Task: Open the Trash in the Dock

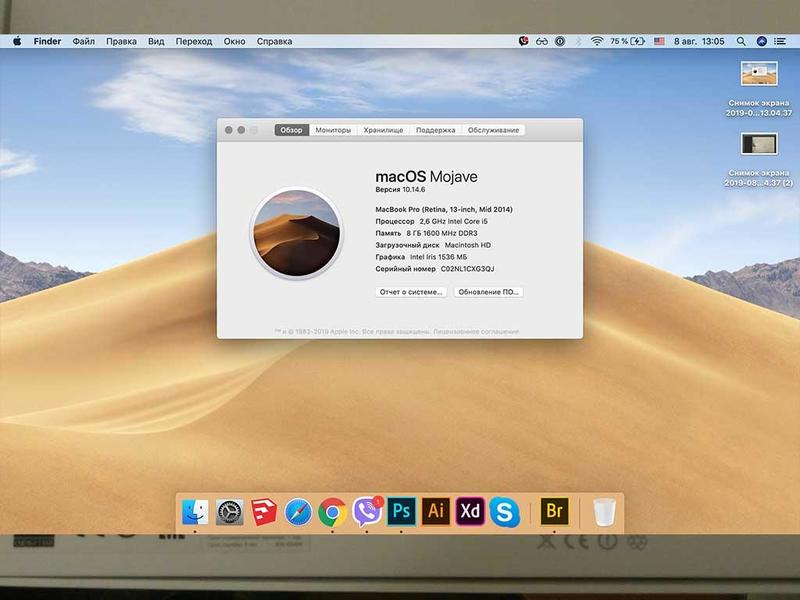Action: click(x=604, y=512)
